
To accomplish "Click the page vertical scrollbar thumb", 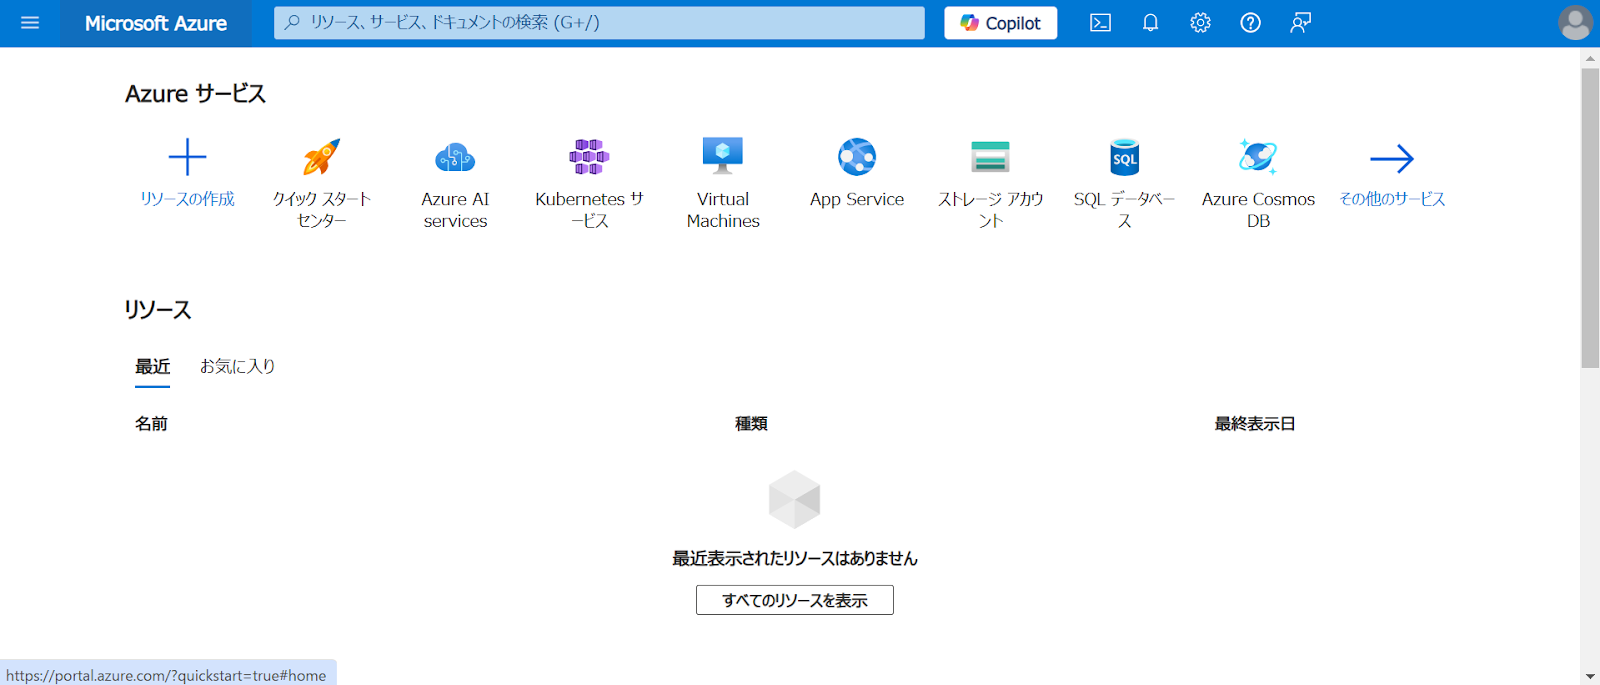I will 1590,218.
